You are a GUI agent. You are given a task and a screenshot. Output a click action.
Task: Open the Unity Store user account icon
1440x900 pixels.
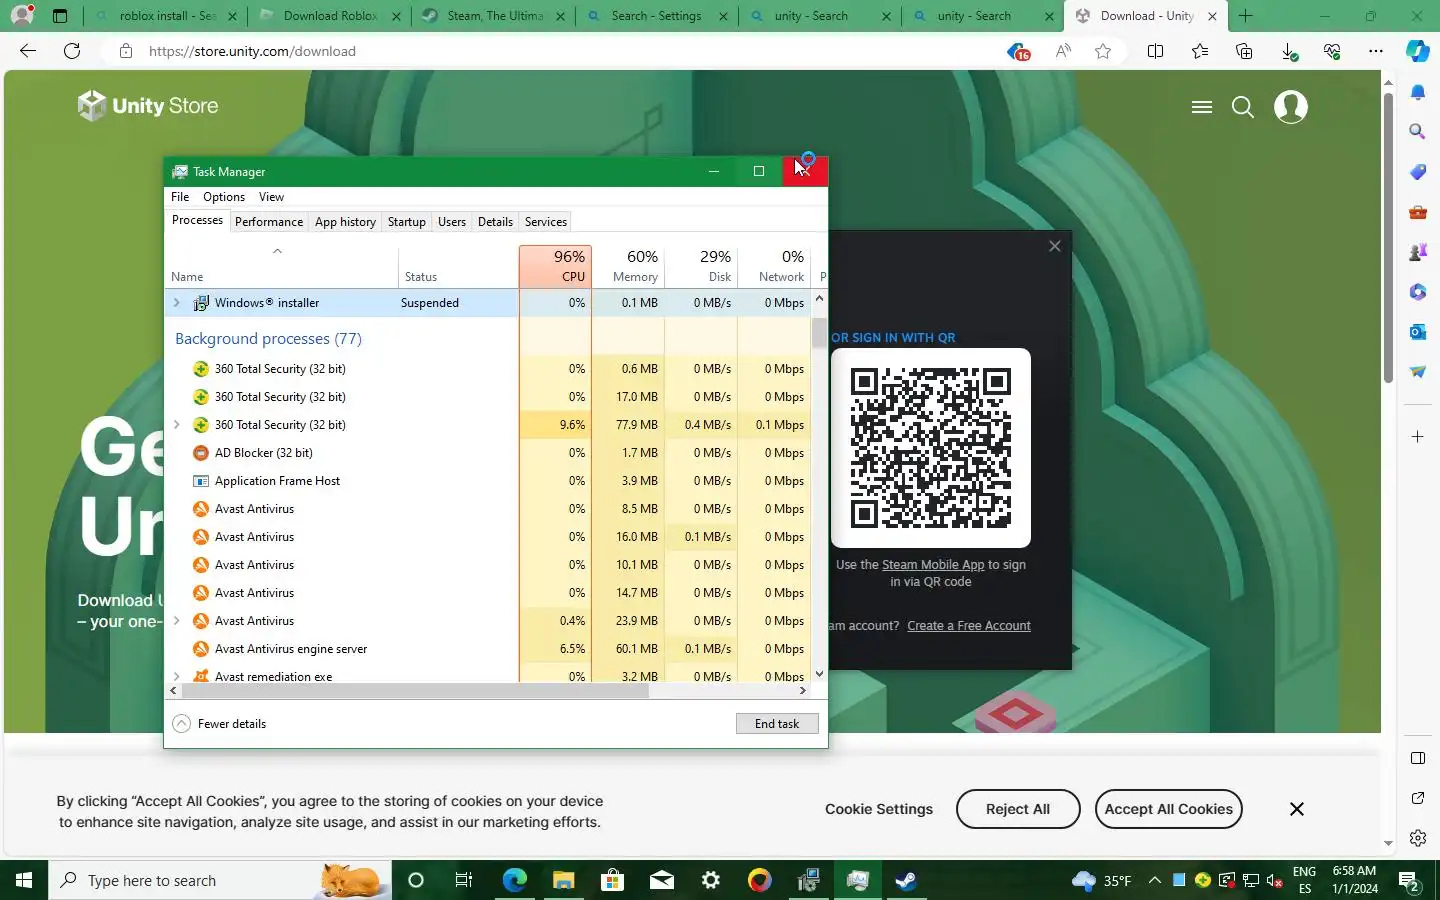click(x=1291, y=107)
